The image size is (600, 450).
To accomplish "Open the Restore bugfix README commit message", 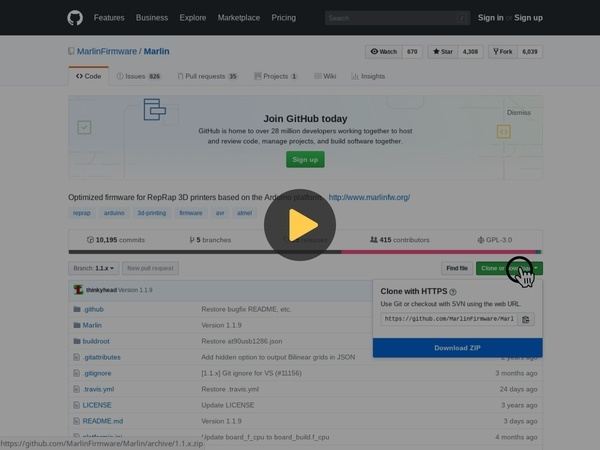I will (x=246, y=309).
